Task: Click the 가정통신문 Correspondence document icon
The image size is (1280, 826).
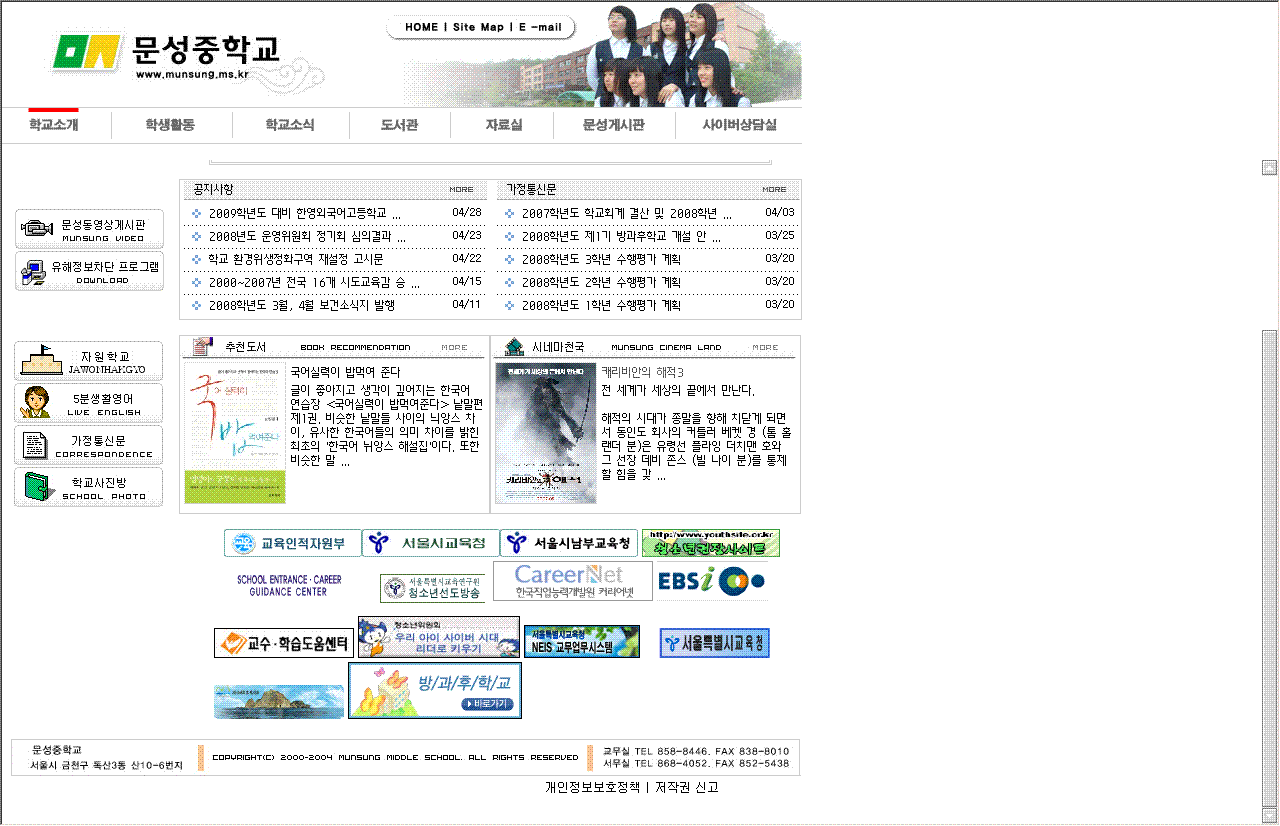Action: click(x=35, y=445)
